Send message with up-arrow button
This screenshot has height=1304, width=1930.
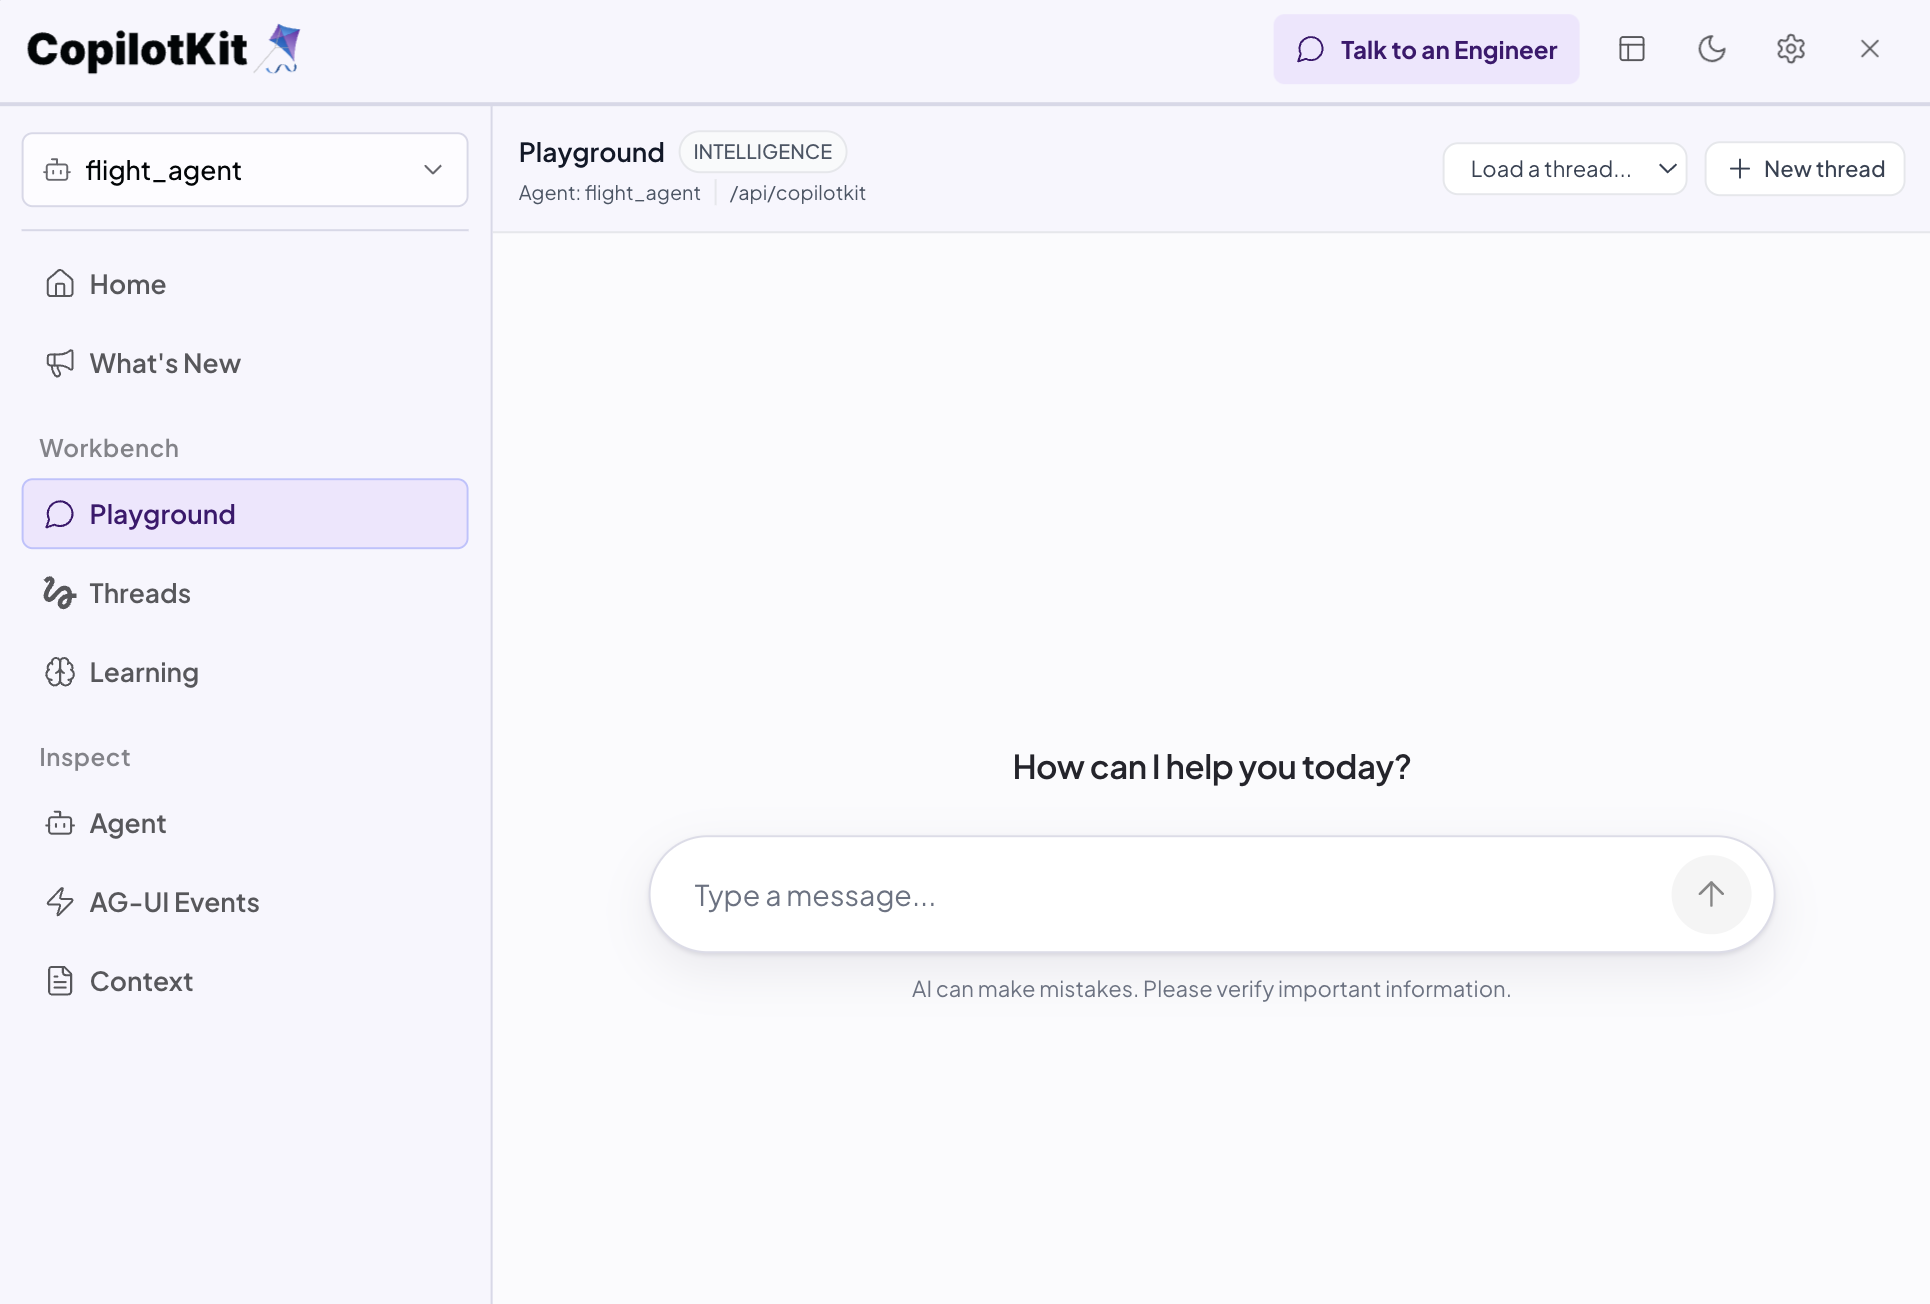coord(1711,894)
